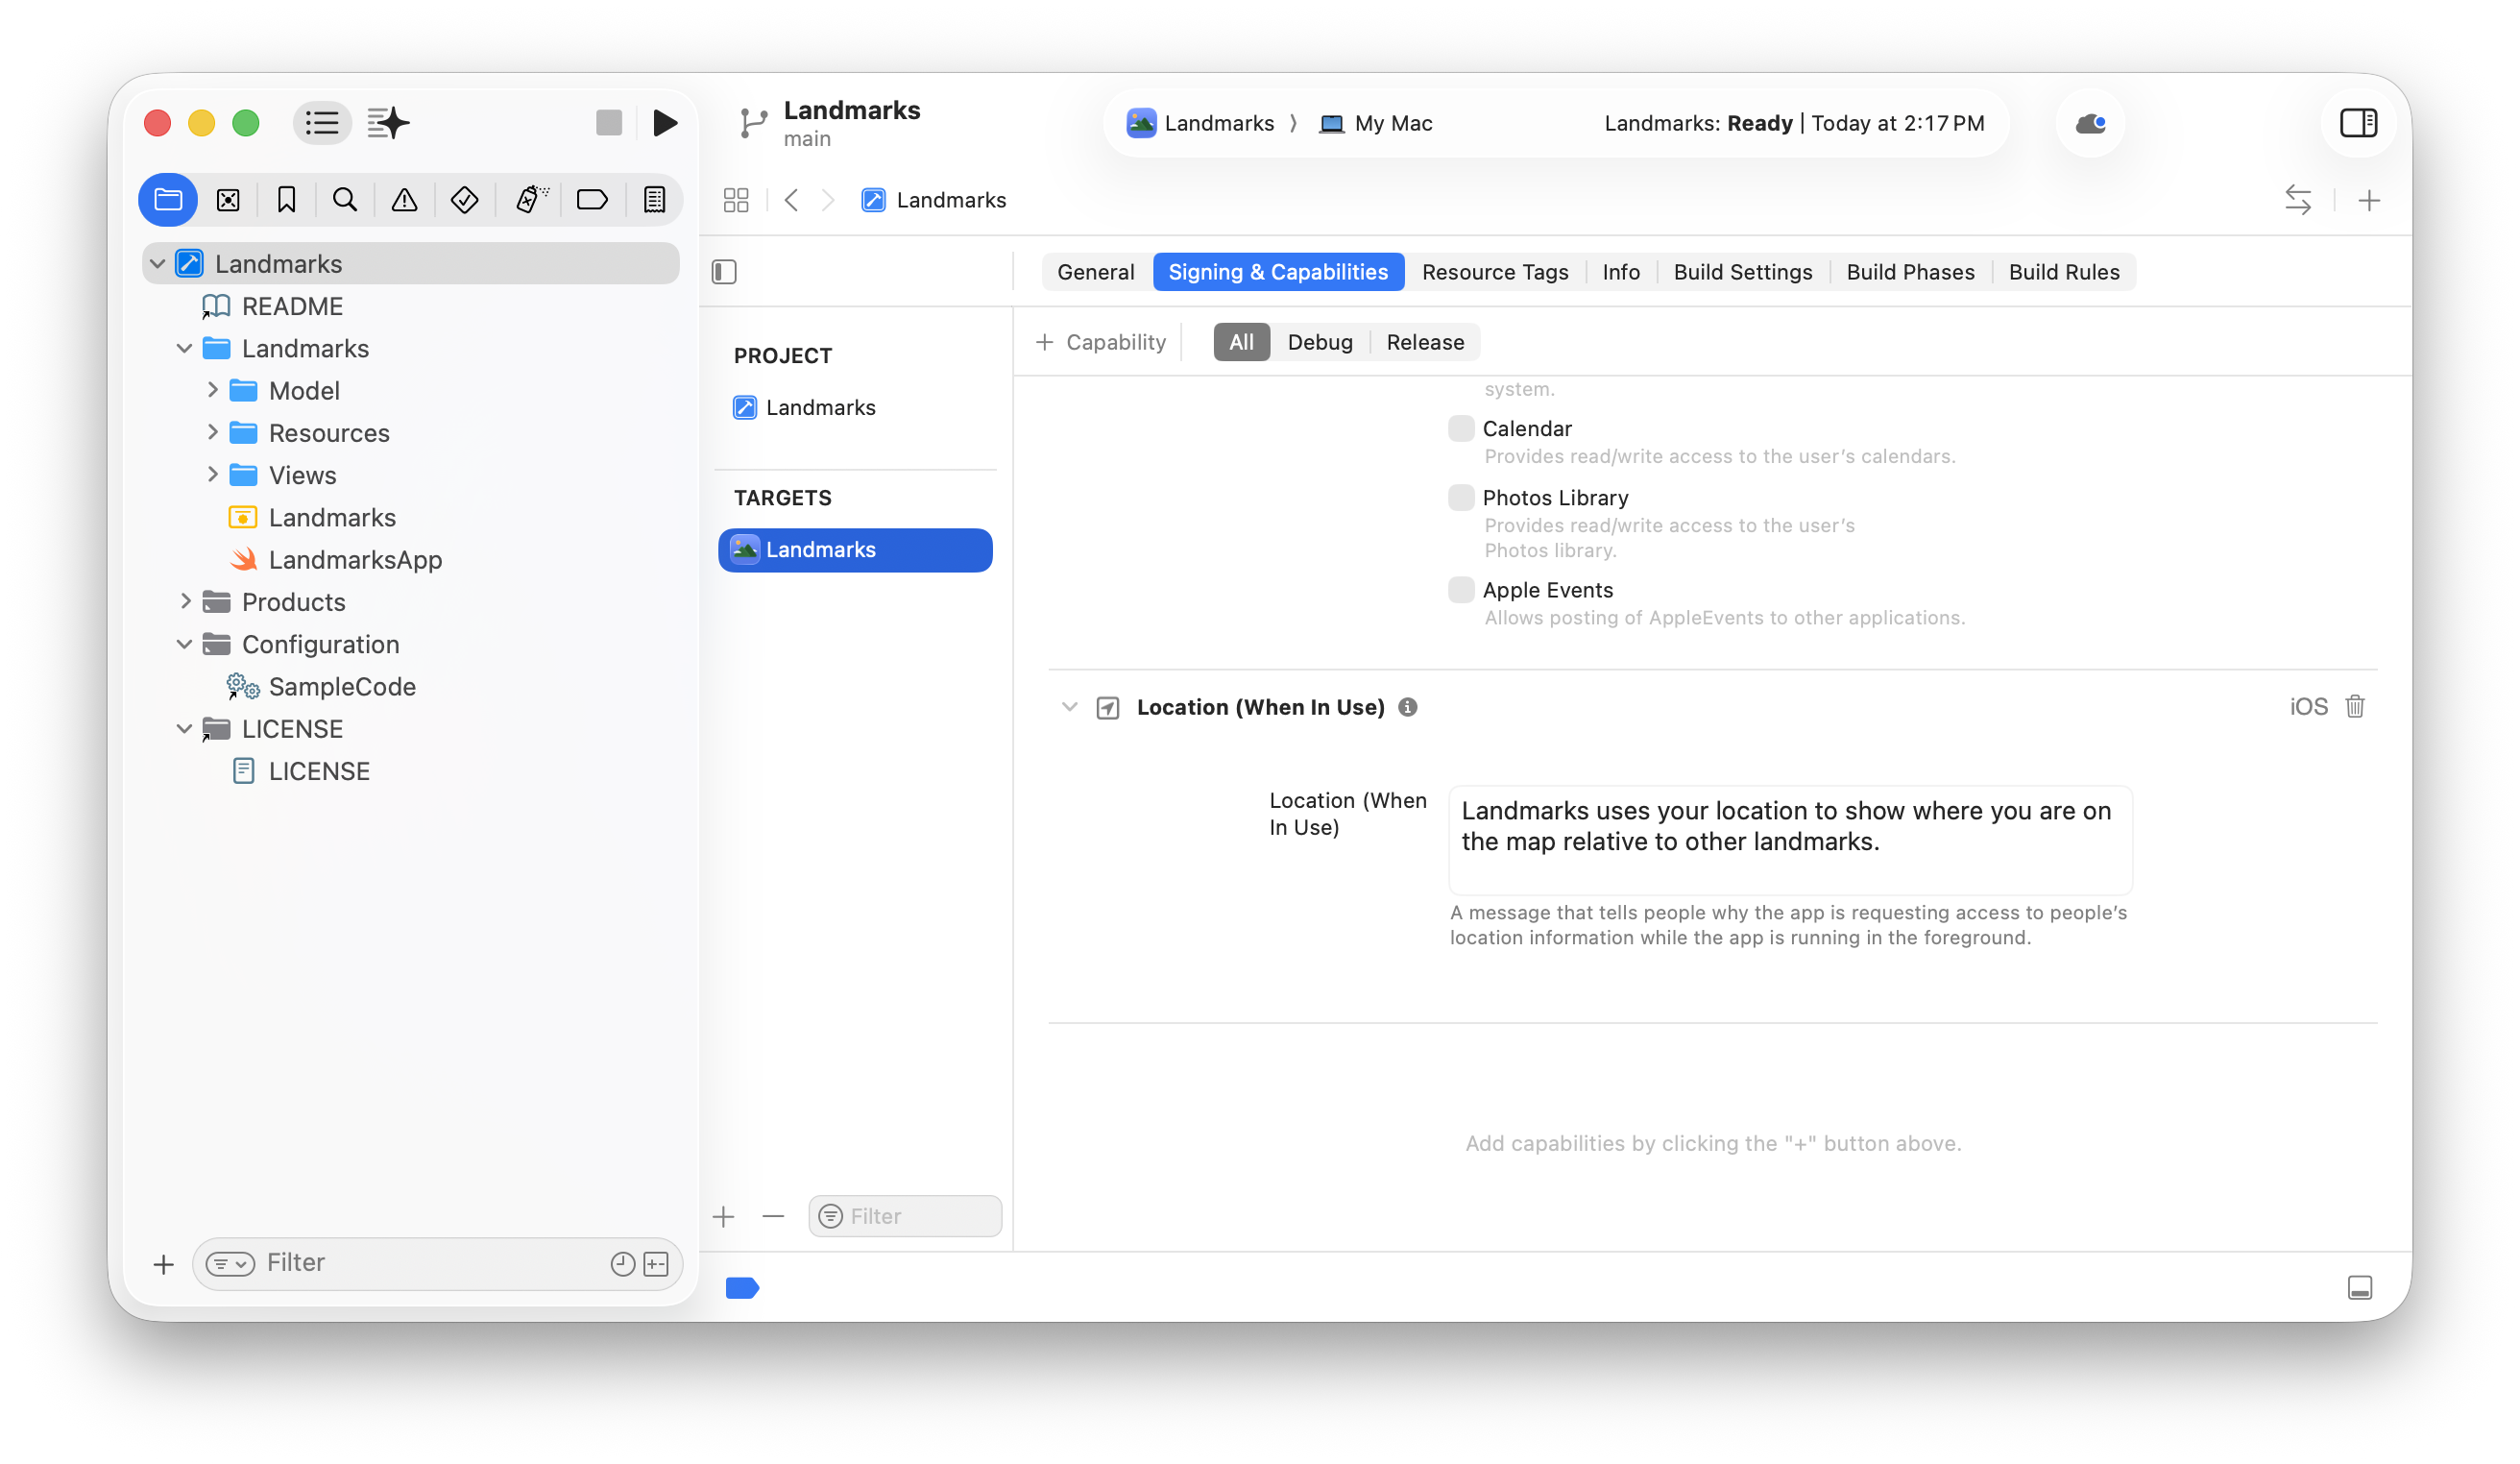
Task: Toggle source control status filter icon
Action: tap(656, 1264)
